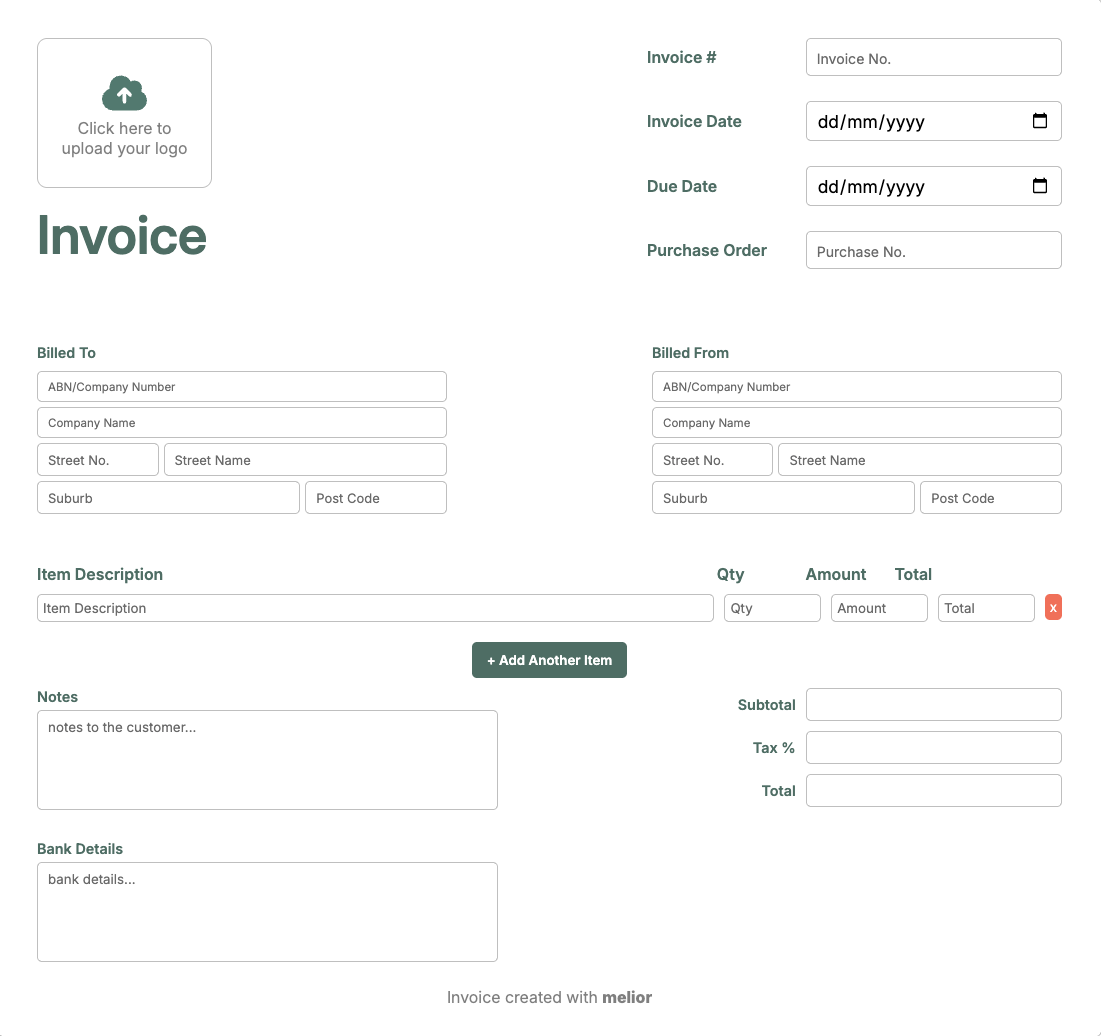Screen dimensions: 1101x1036
Task: Click the melior link in footer
Action: point(627,997)
